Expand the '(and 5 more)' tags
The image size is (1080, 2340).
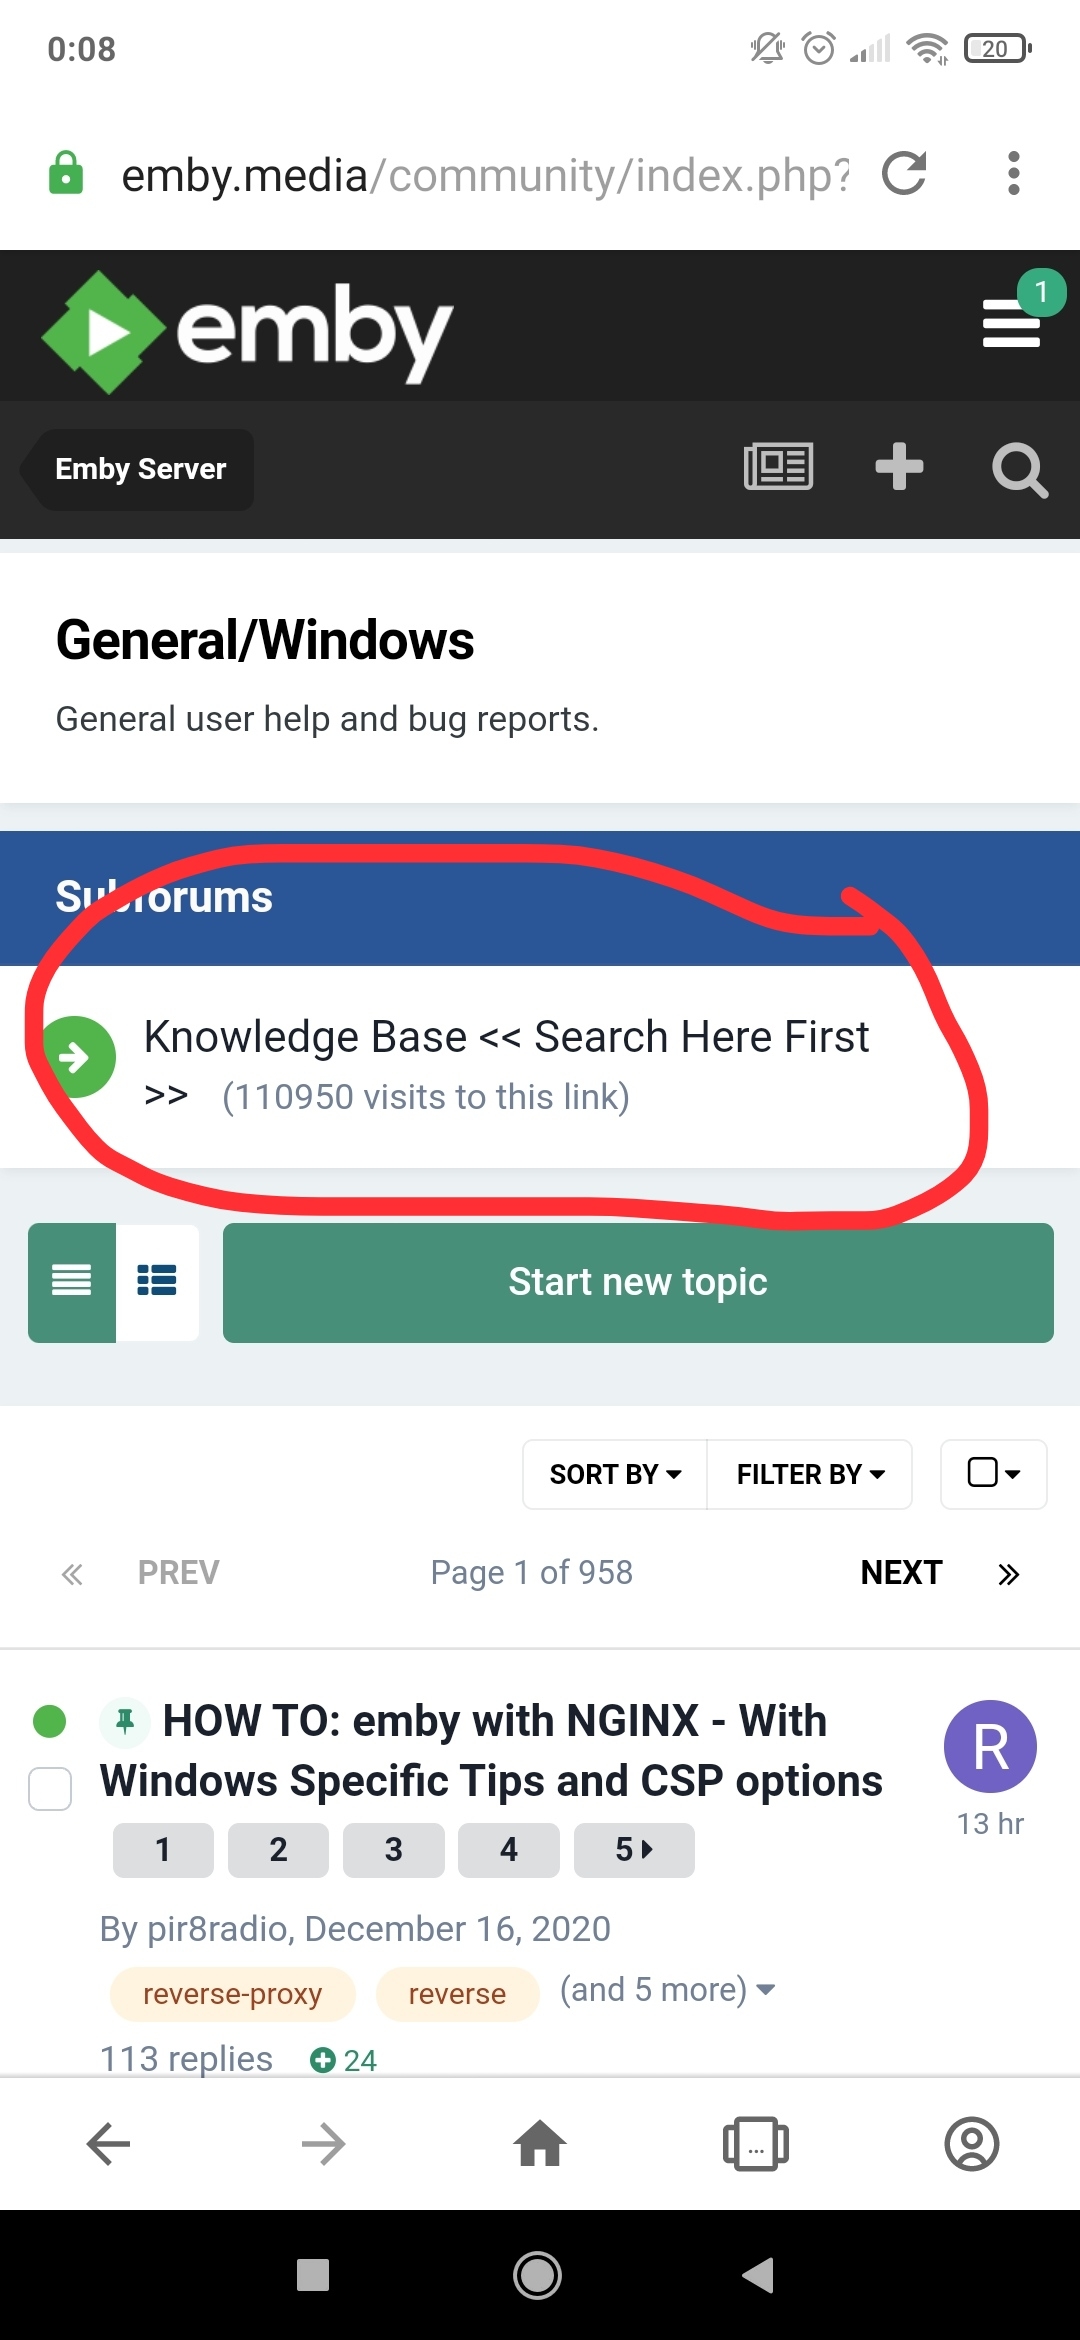[667, 1990]
